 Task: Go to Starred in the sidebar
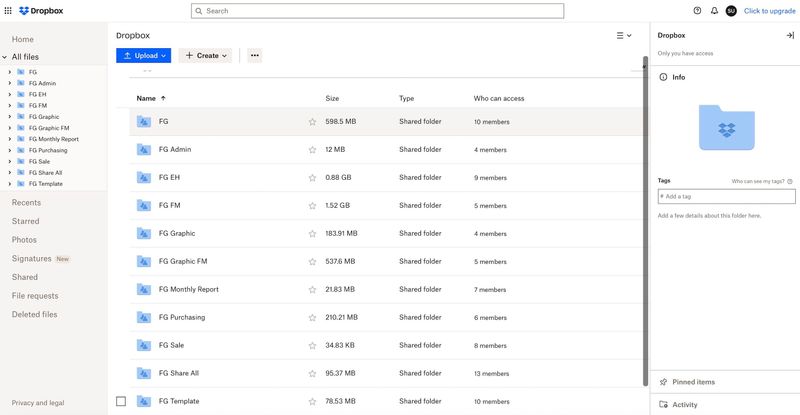(x=26, y=221)
